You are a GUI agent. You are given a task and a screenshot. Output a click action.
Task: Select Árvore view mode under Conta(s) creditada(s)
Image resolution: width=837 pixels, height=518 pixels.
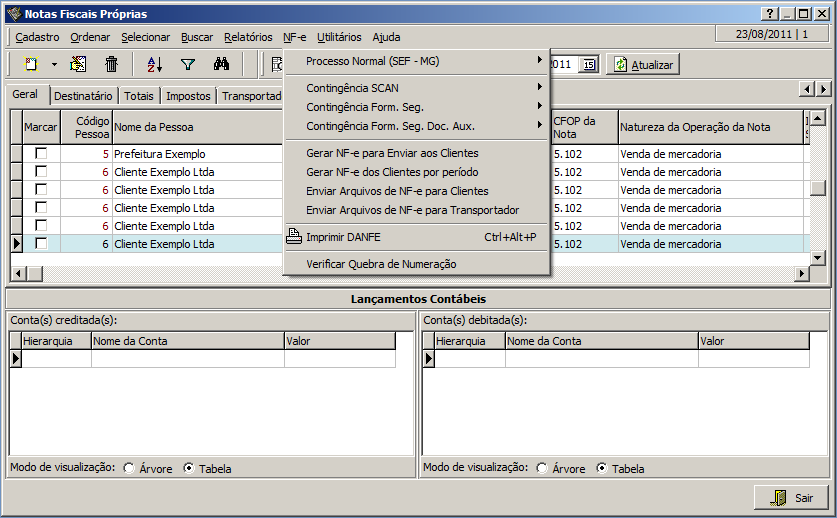click(x=129, y=468)
